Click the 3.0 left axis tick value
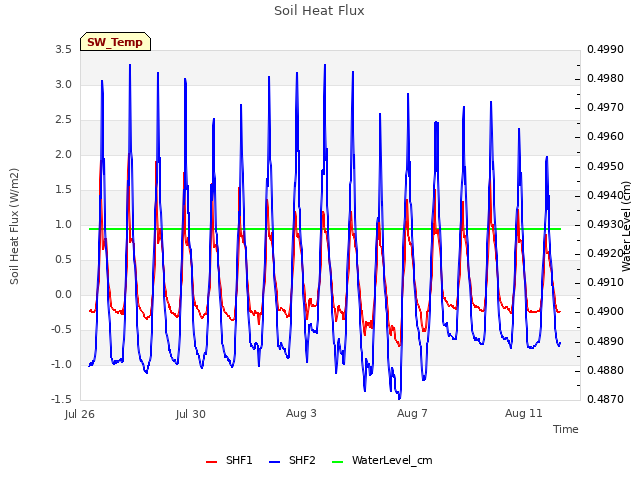Image resolution: width=640 pixels, height=480 pixels. [64, 84]
